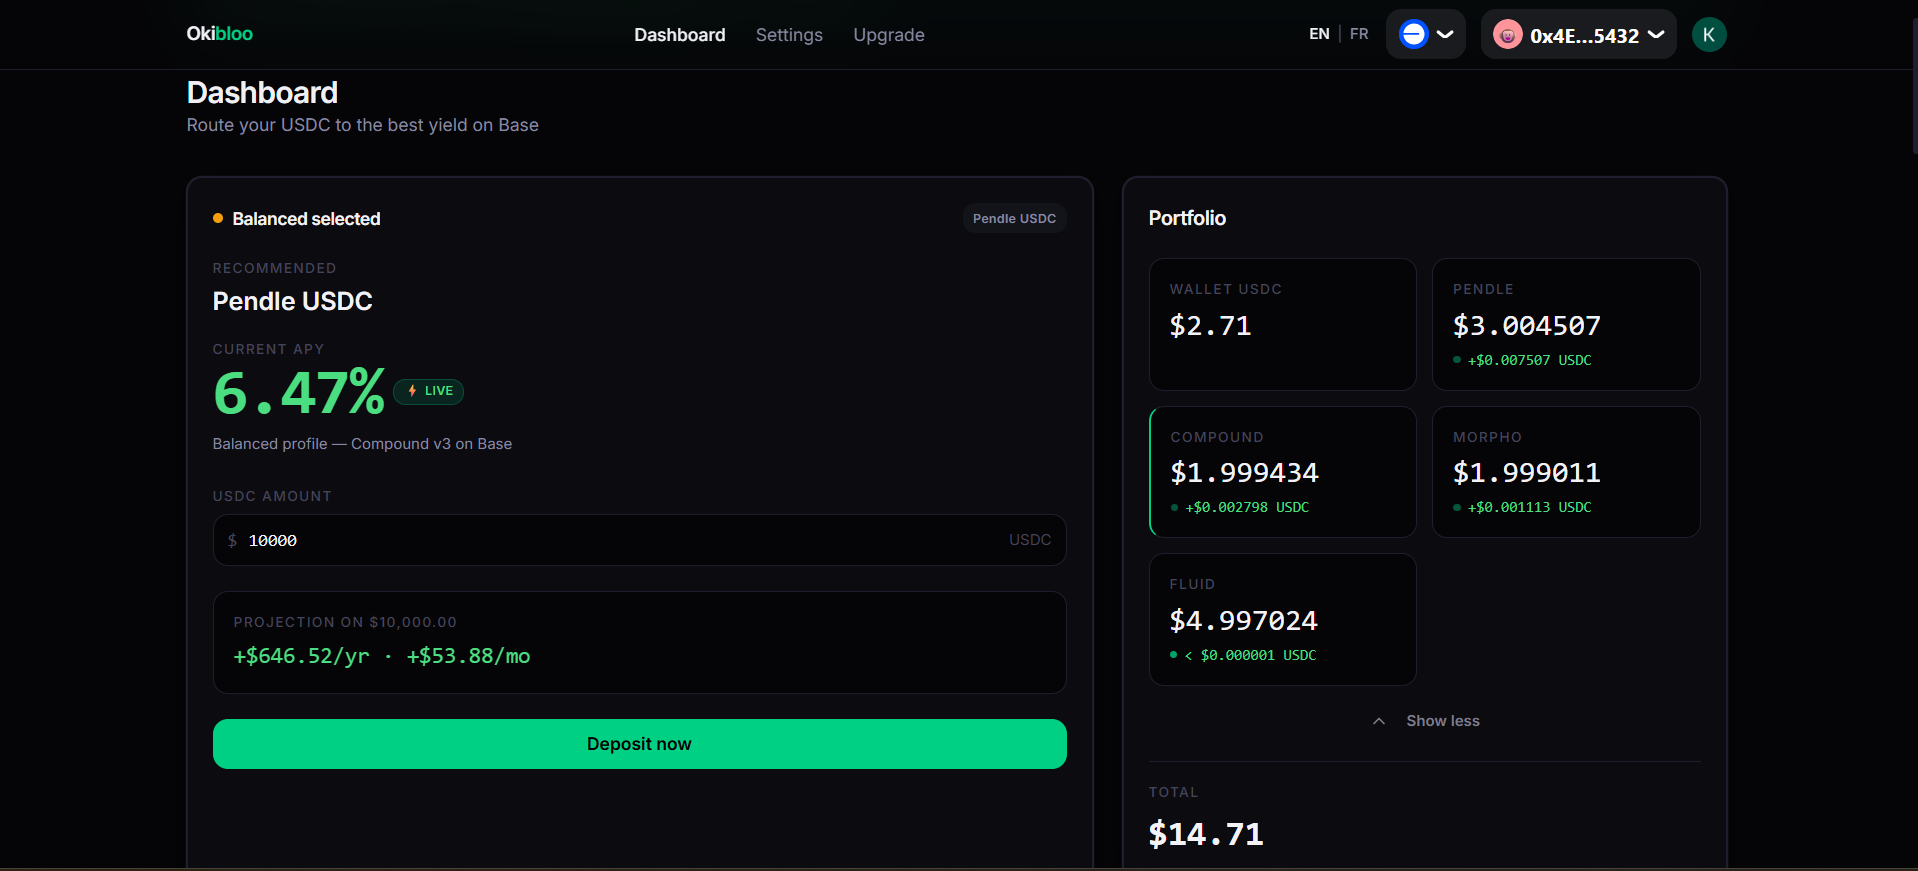Click the +$646.52/yr projection text

(x=301, y=656)
